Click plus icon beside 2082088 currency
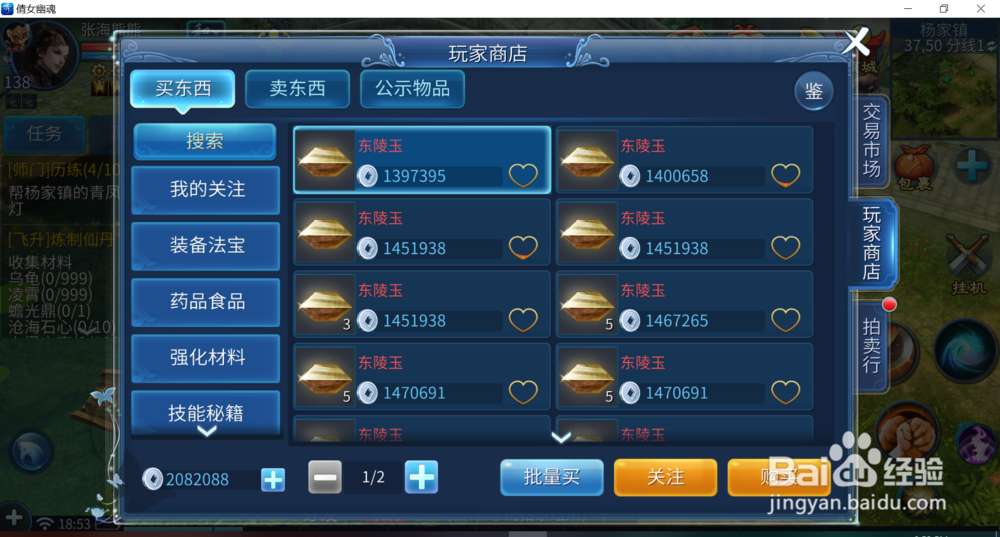Screen dimensions: 1000x537 [273, 480]
